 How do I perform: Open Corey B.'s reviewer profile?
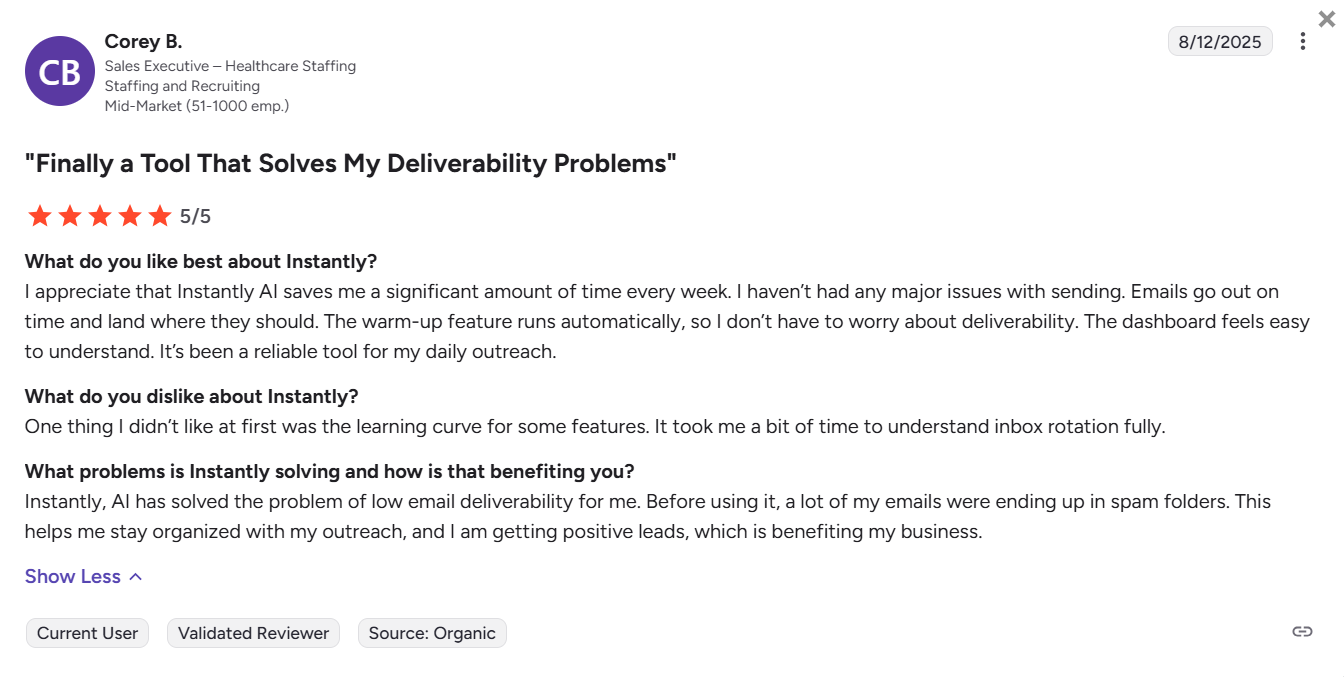click(143, 41)
